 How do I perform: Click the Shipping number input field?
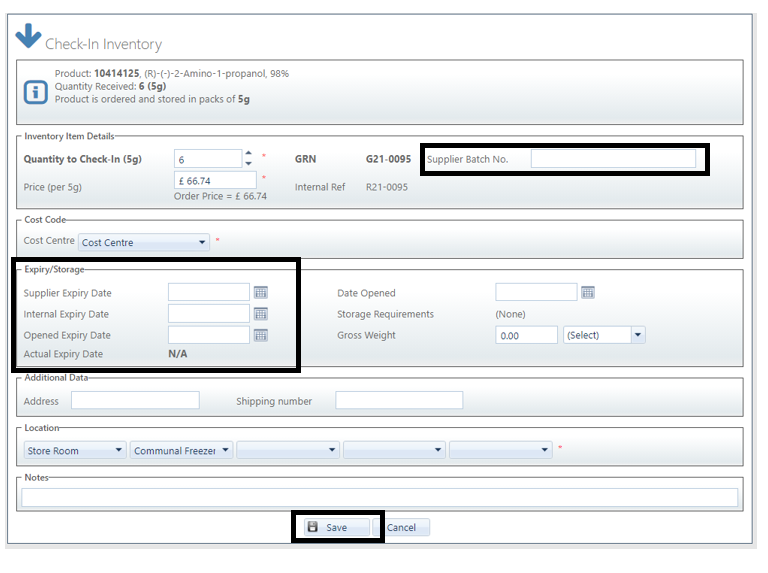[x=399, y=400]
